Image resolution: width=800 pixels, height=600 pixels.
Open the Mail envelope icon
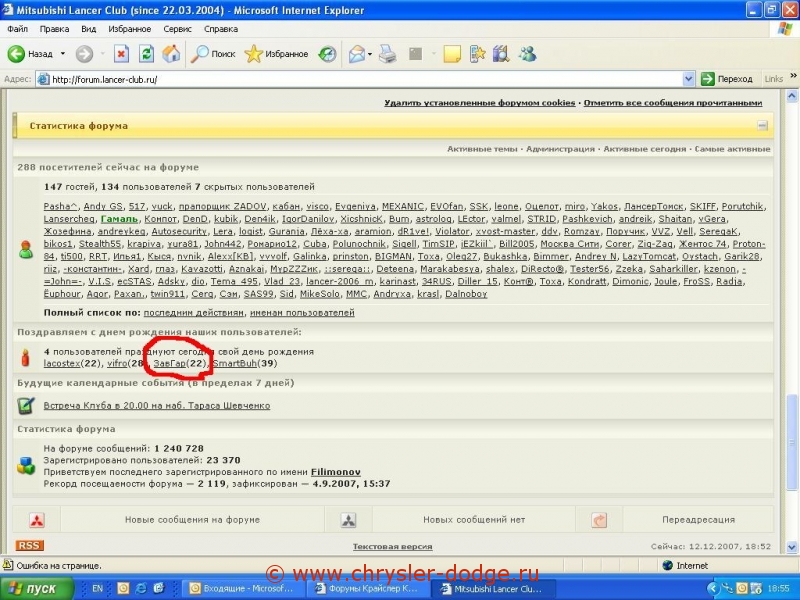pyautogui.click(x=357, y=54)
